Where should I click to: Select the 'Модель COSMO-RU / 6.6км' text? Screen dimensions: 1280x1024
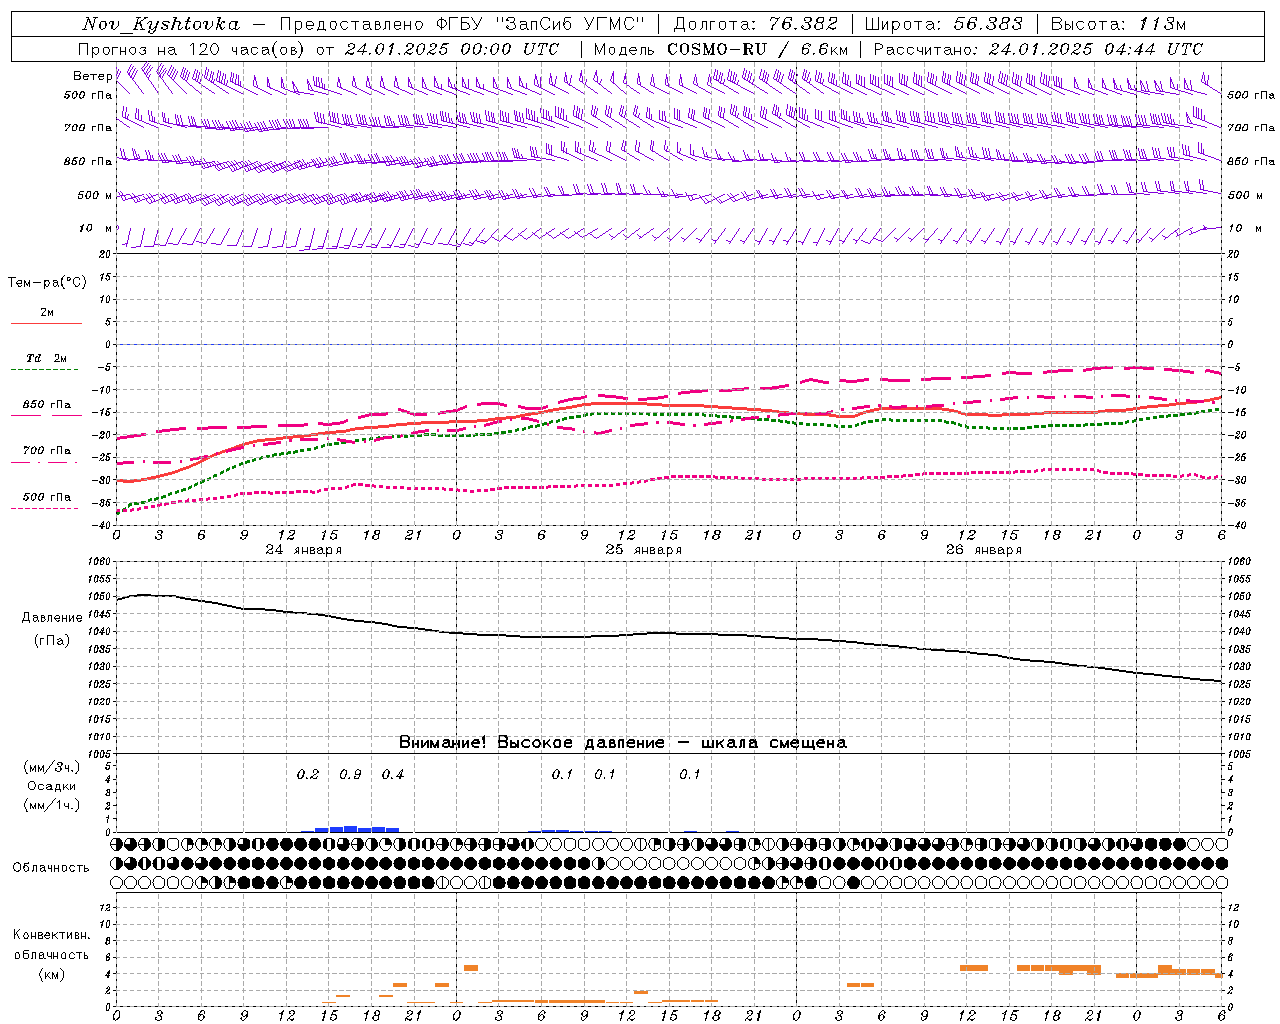click(720, 49)
